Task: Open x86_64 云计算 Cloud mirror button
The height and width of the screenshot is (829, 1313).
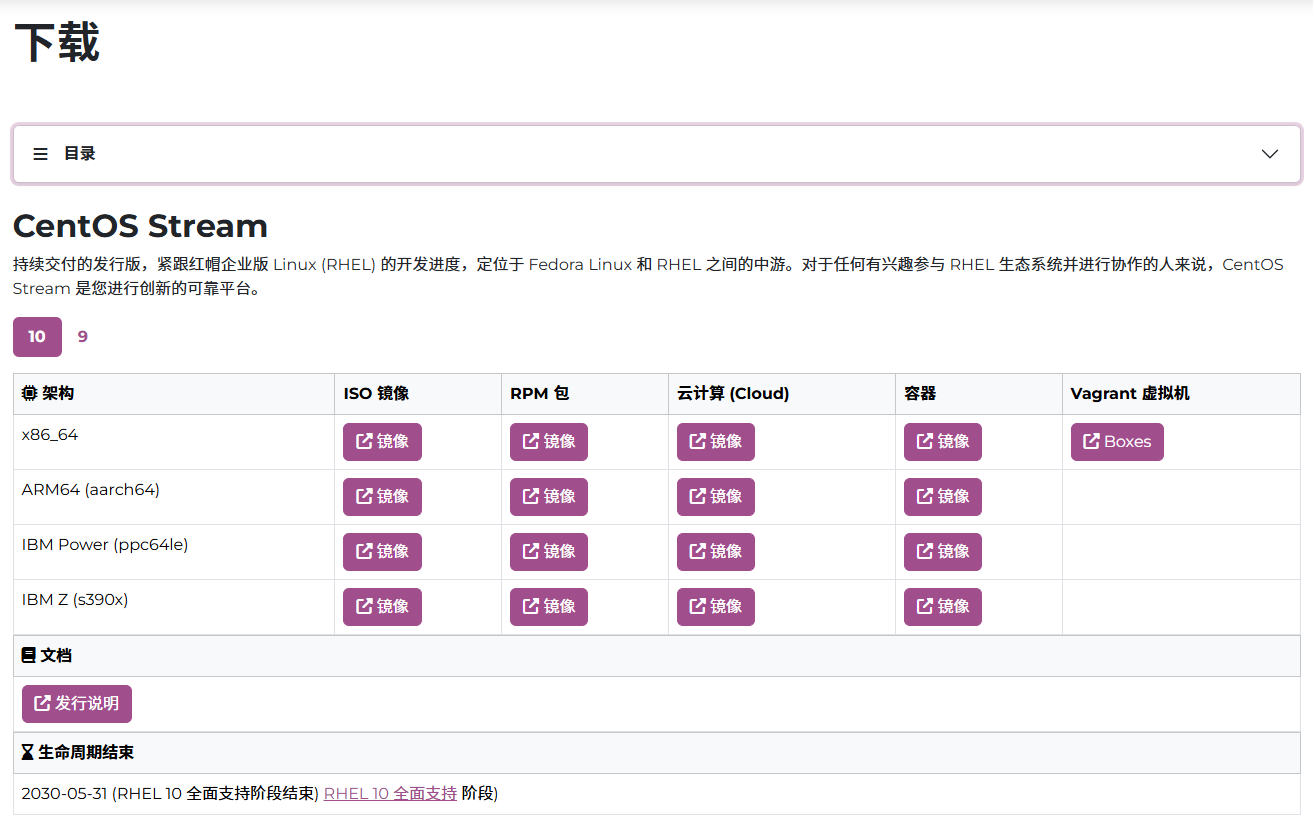Action: coord(716,442)
